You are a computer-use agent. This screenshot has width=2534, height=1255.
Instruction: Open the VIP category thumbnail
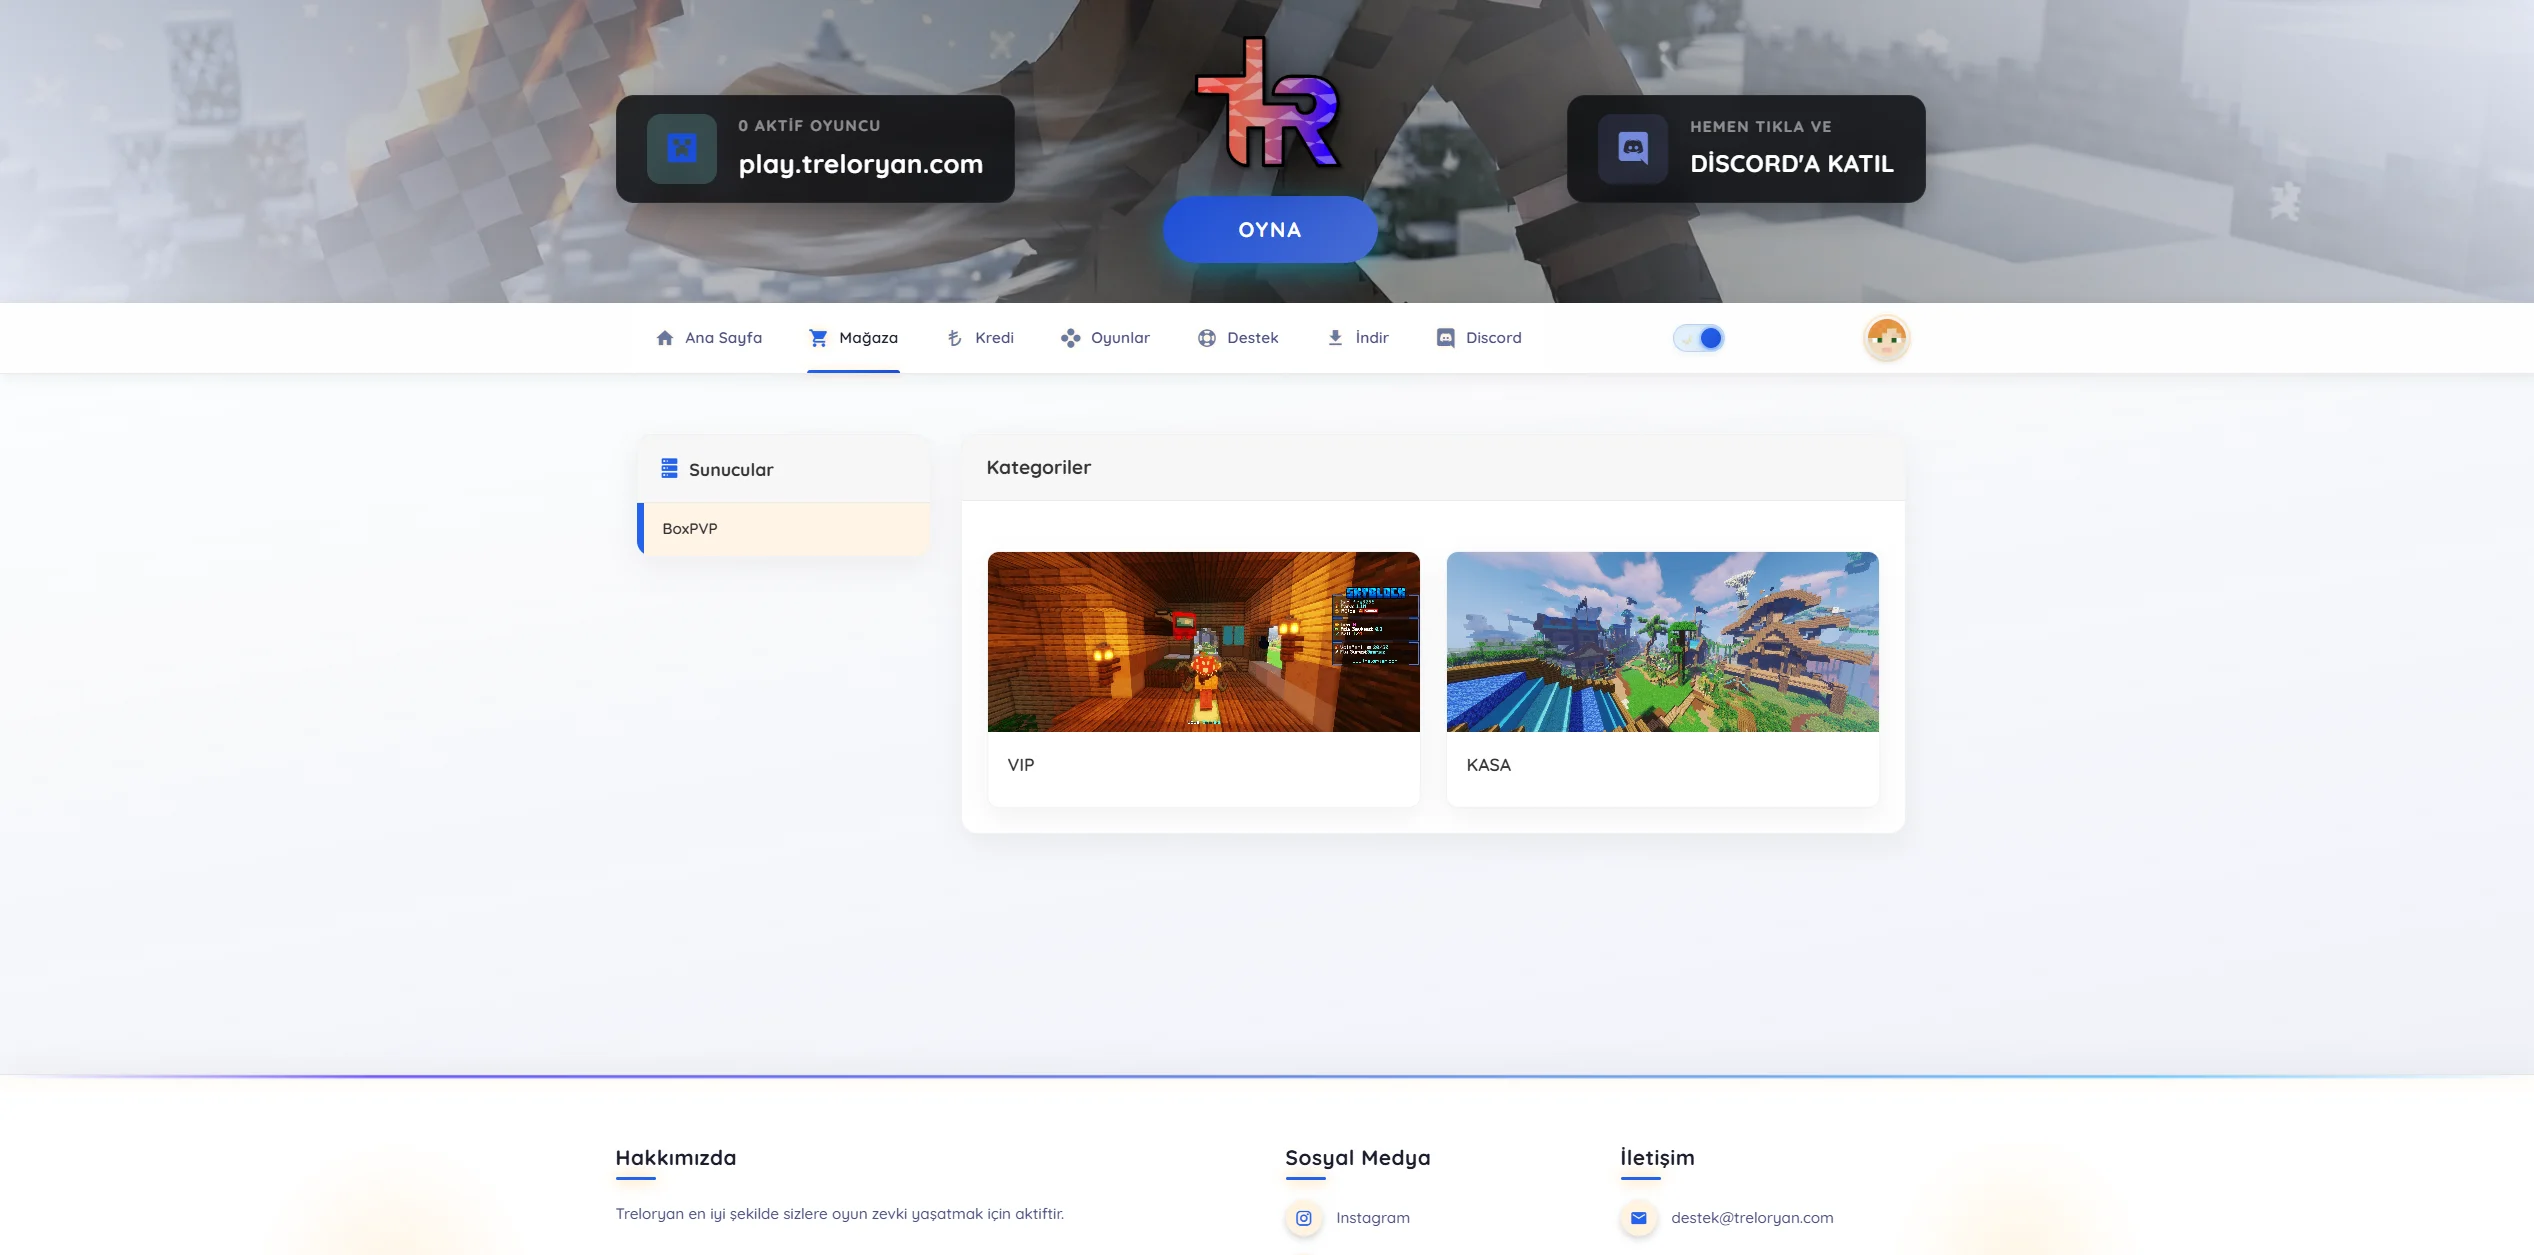(x=1204, y=642)
